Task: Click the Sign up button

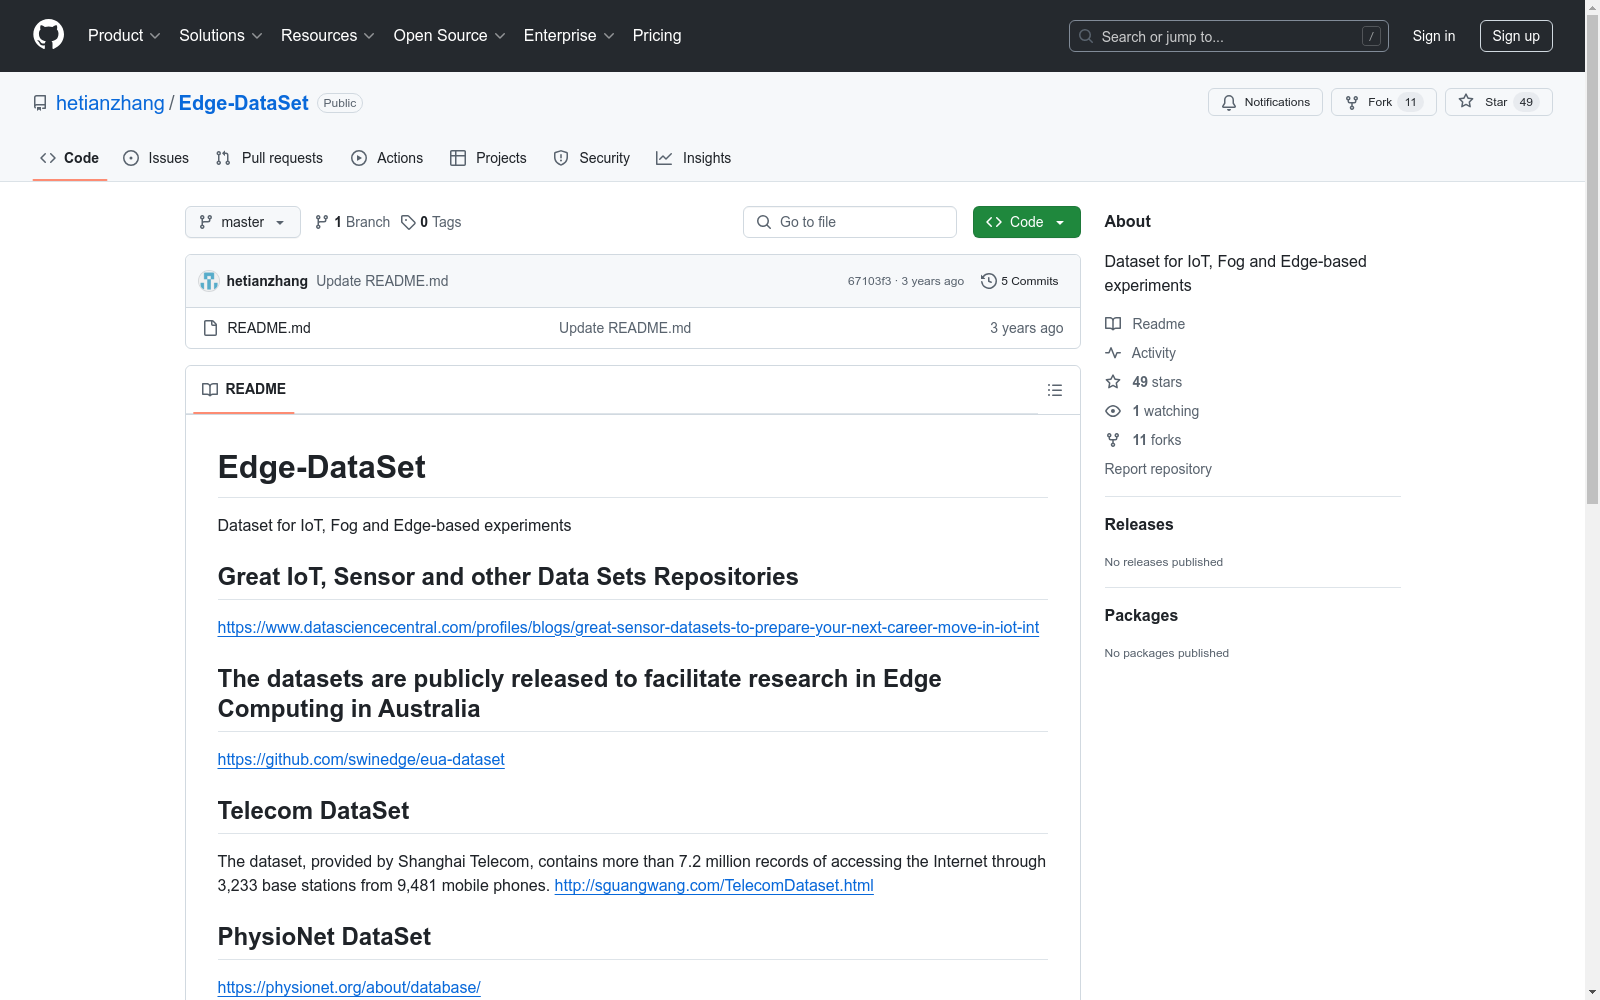Action: [1516, 36]
